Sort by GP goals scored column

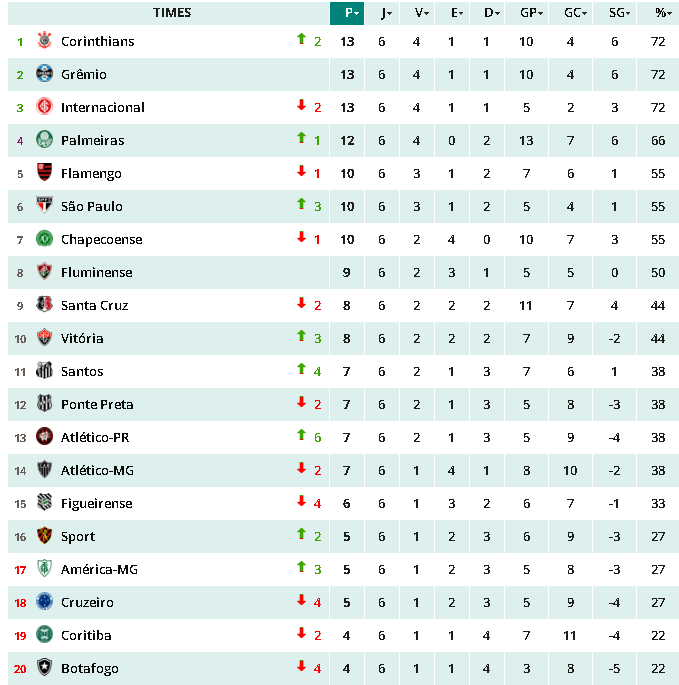pyautogui.click(x=531, y=13)
